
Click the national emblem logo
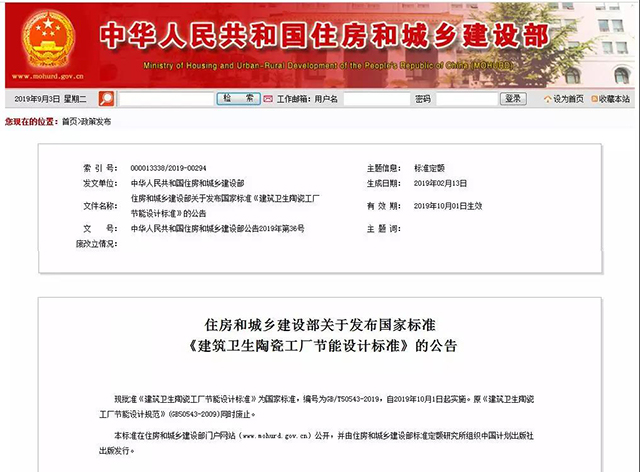click(x=48, y=41)
